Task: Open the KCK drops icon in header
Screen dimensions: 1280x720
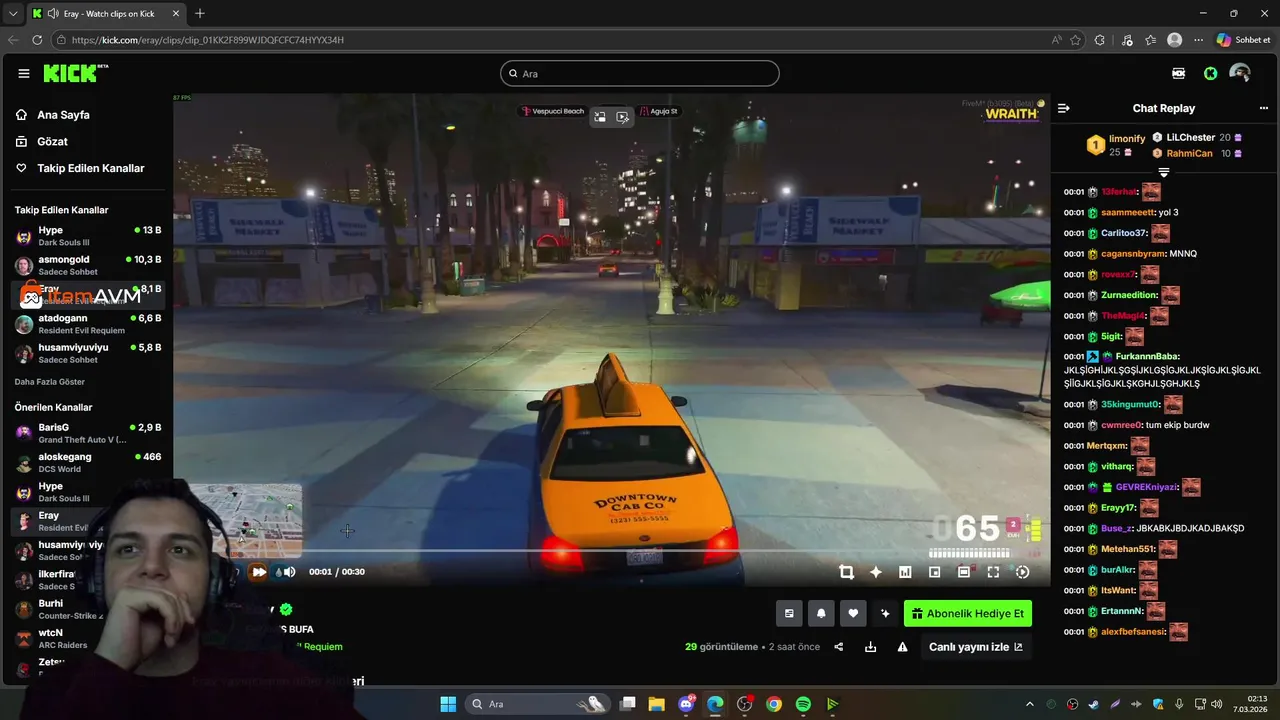Action: tap(1179, 73)
